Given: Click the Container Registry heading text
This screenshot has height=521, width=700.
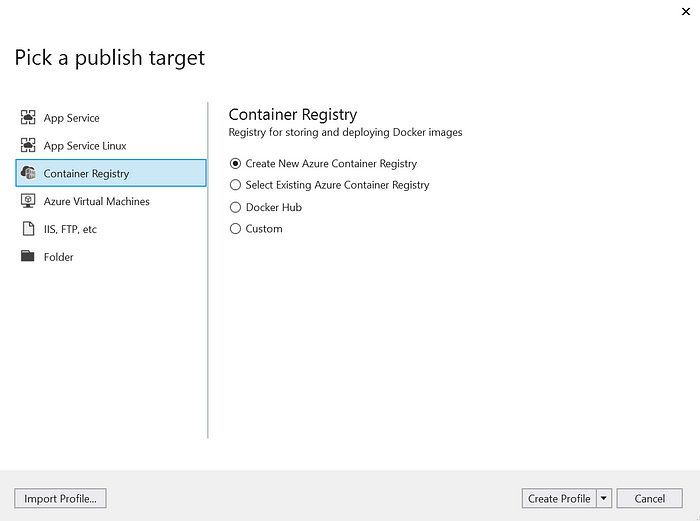Looking at the screenshot, I should tap(293, 115).
